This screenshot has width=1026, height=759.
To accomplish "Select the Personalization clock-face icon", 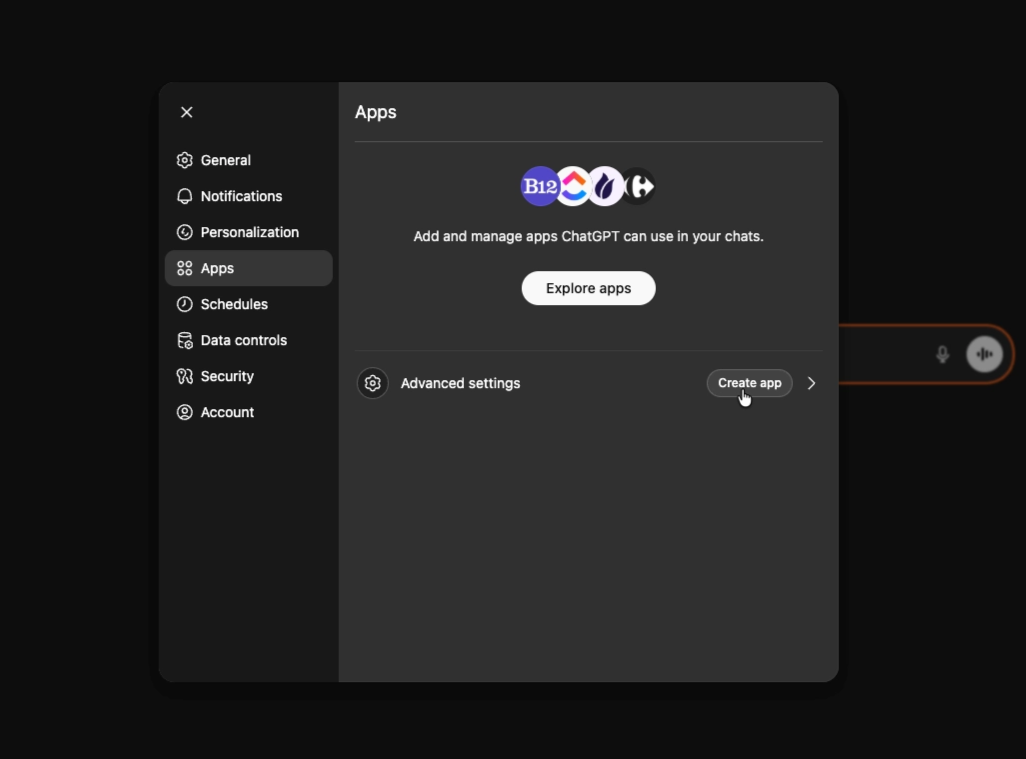I will coord(185,232).
